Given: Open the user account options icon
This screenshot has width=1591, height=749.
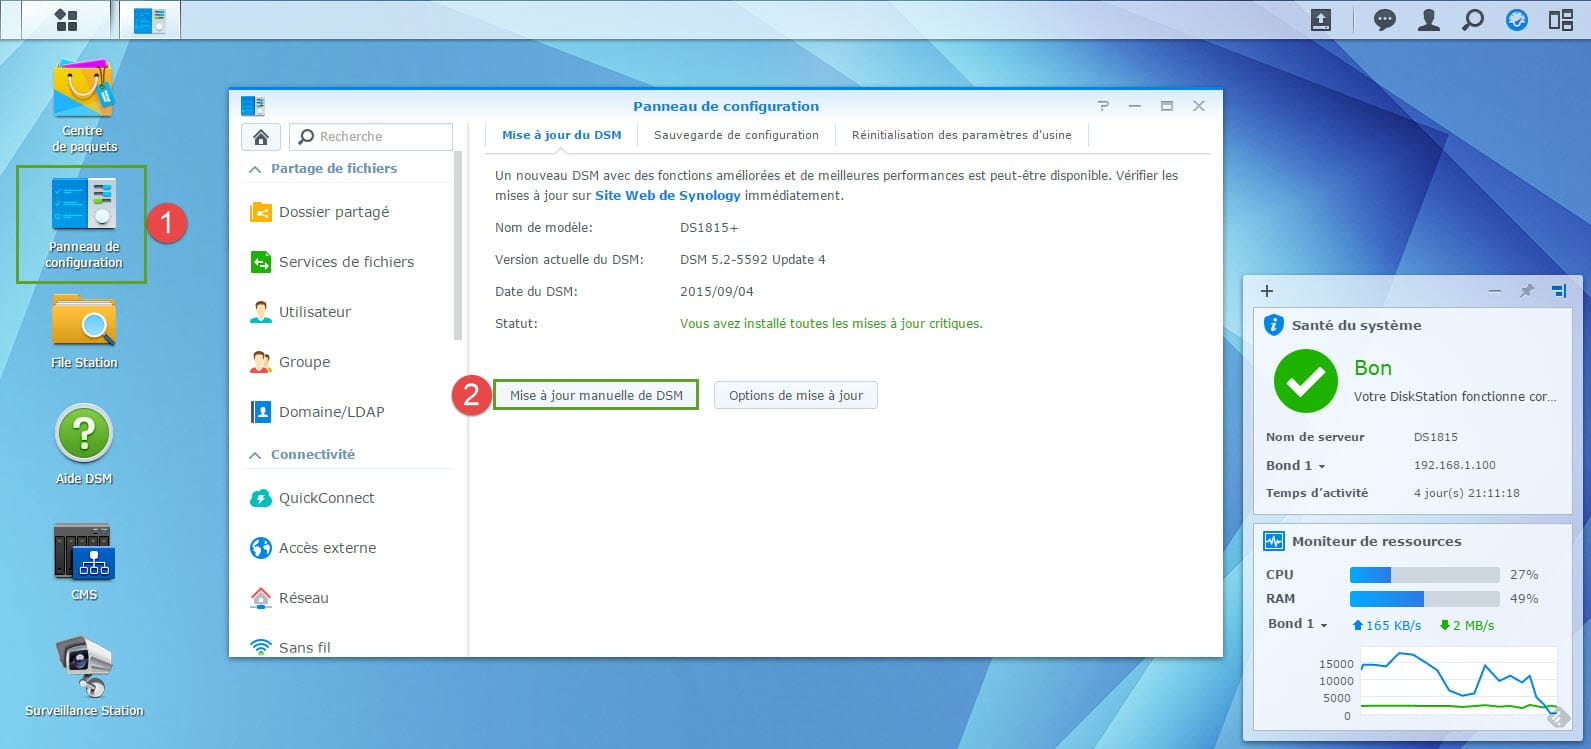Looking at the screenshot, I should [x=1429, y=20].
